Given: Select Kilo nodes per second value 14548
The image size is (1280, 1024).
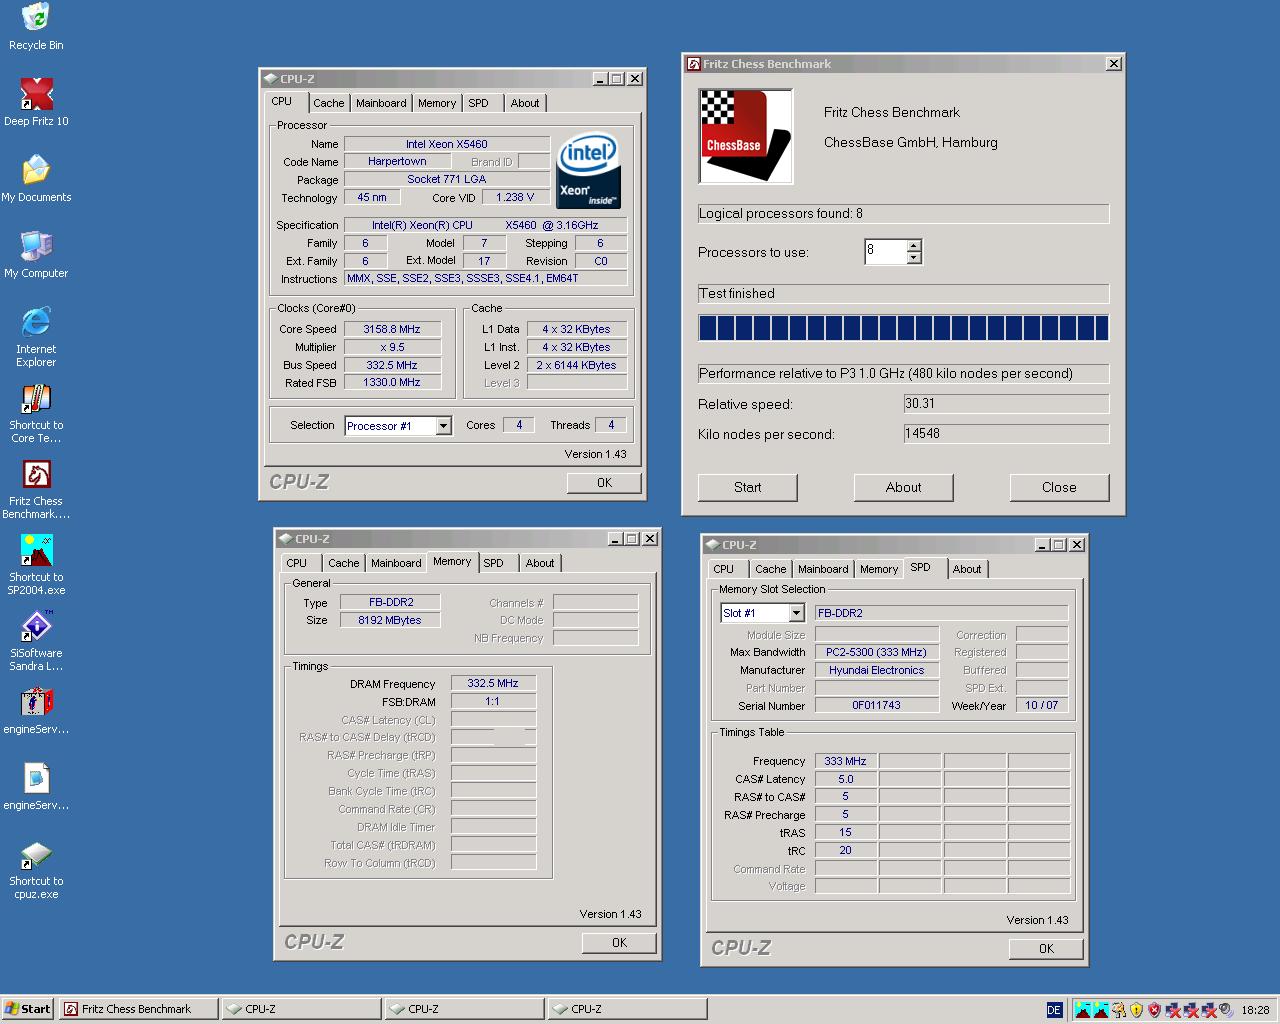Looking at the screenshot, I should 1006,434.
